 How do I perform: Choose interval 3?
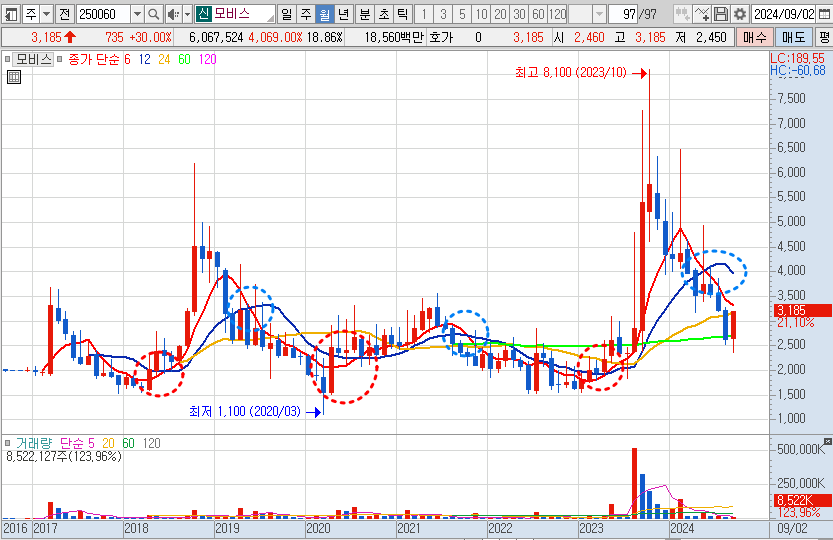point(443,14)
